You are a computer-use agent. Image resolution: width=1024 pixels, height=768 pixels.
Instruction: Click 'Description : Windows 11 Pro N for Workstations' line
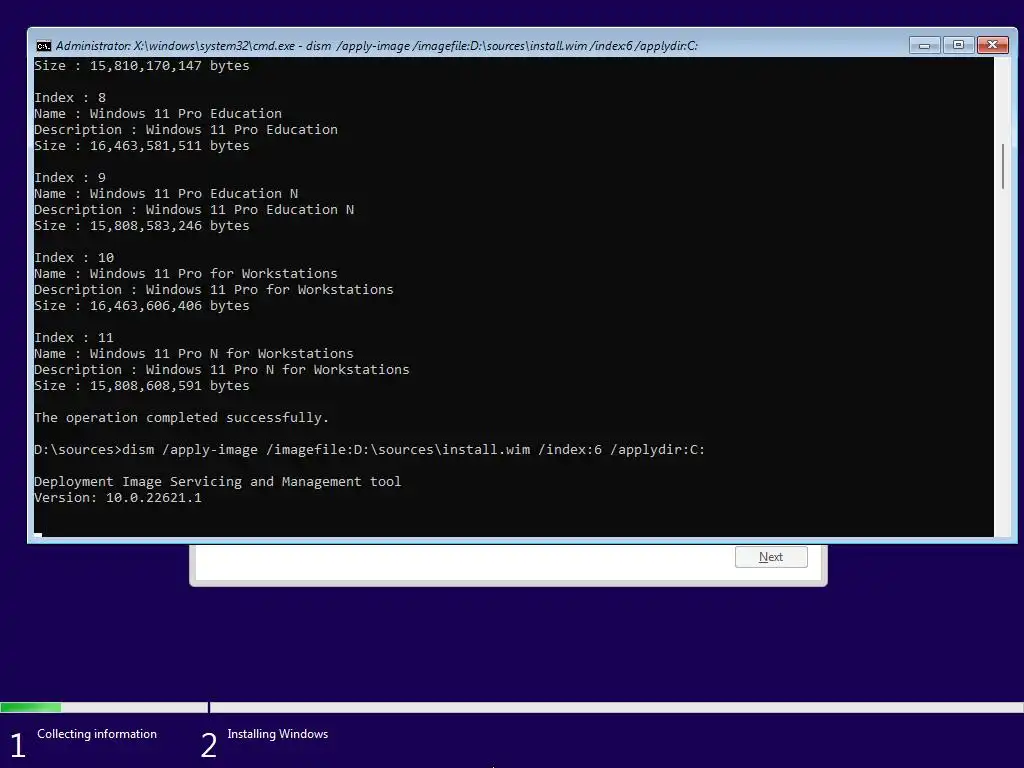[x=222, y=370]
